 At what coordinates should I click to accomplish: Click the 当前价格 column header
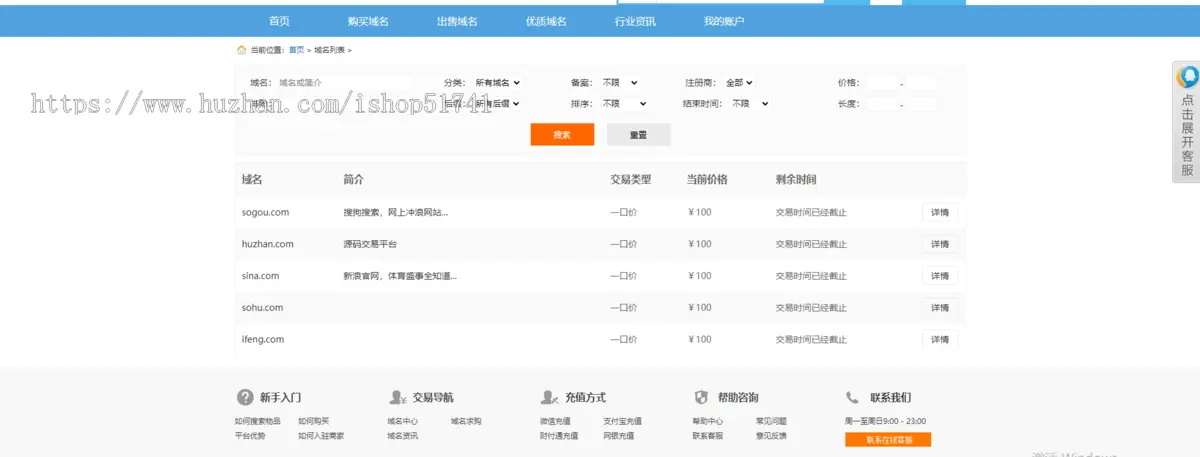707,180
